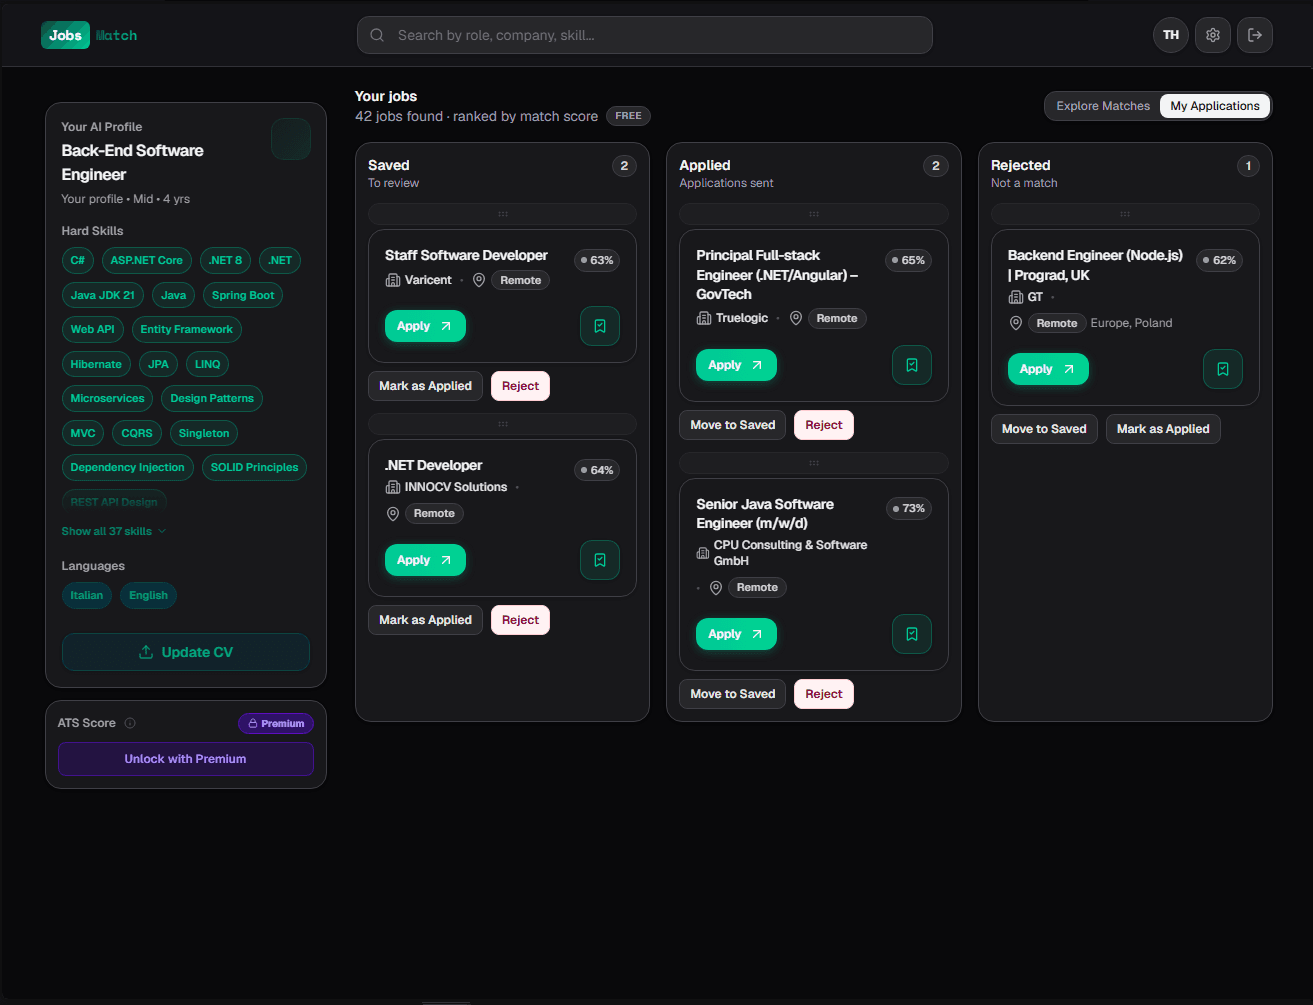1313x1005 pixels.
Task: Click drag handle above Staff Software Developer card
Action: [503, 214]
